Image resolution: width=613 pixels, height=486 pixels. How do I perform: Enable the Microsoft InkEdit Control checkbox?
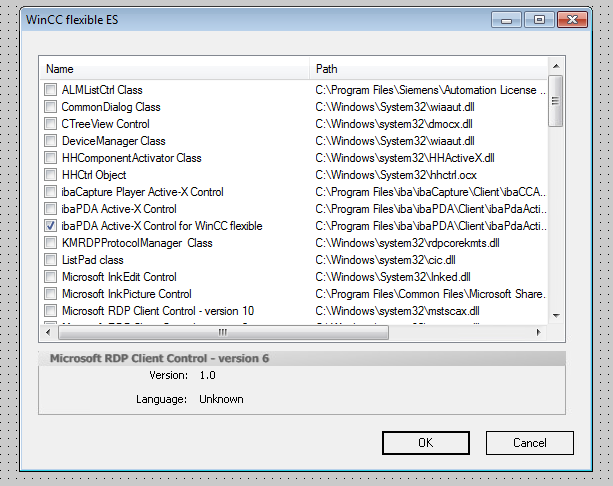click(x=50, y=277)
